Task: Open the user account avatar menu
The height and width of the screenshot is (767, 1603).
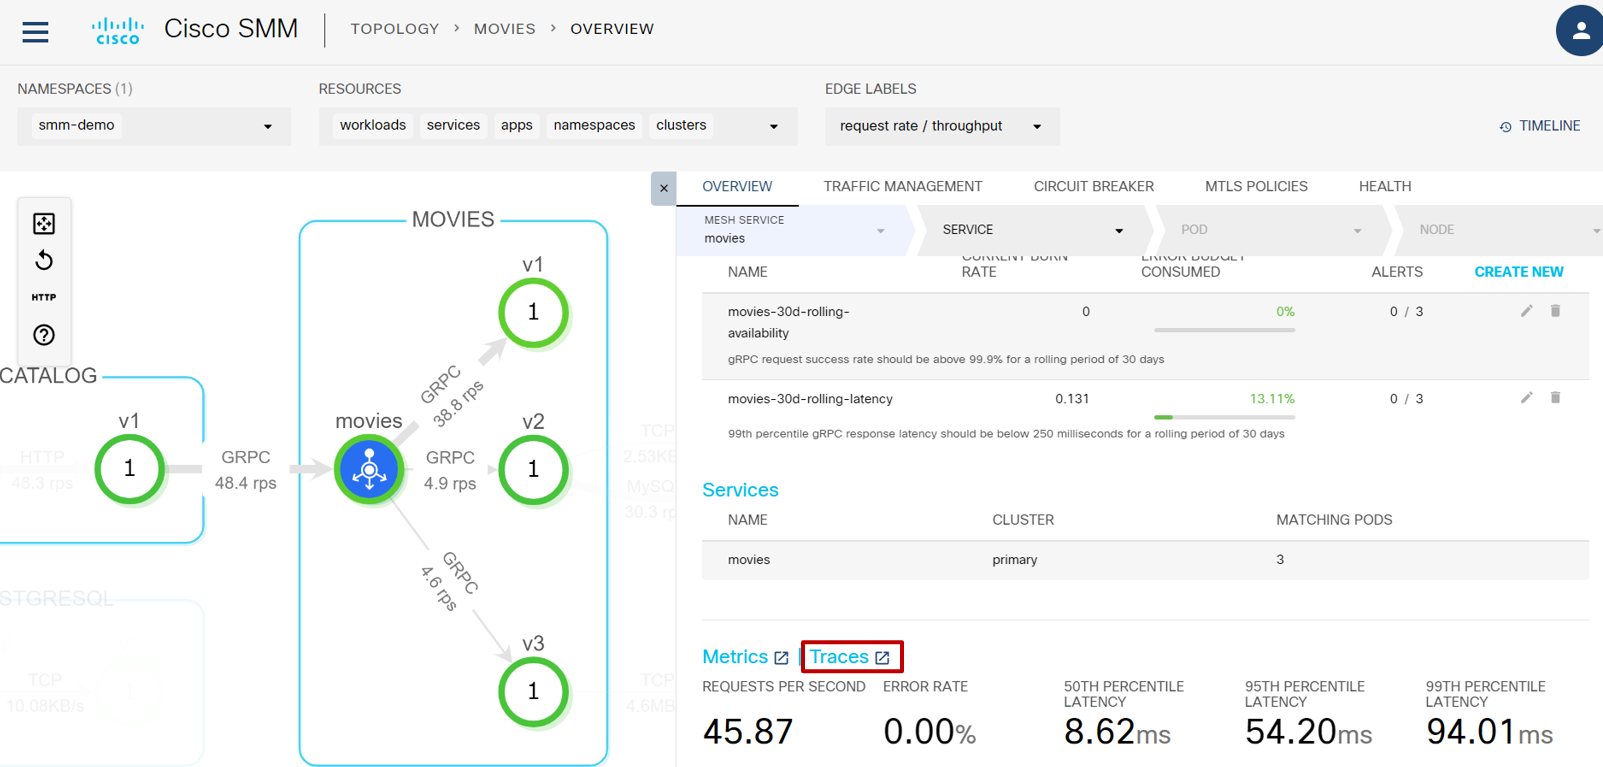Action: (1580, 31)
